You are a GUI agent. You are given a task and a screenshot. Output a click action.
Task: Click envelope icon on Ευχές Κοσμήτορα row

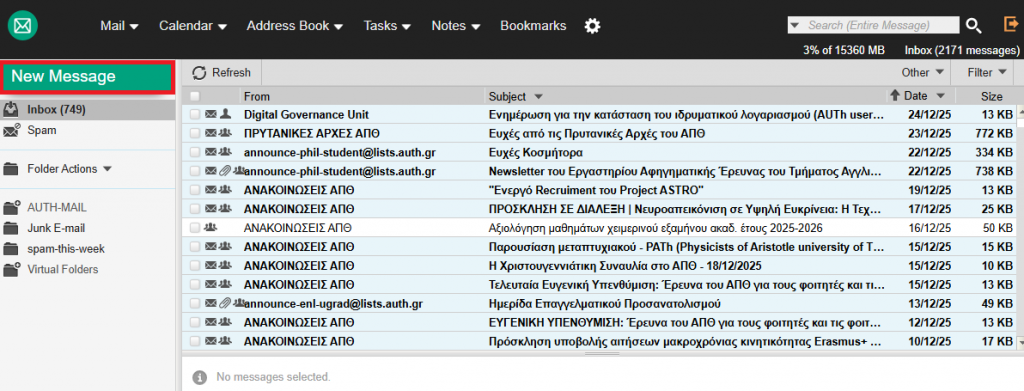point(211,152)
